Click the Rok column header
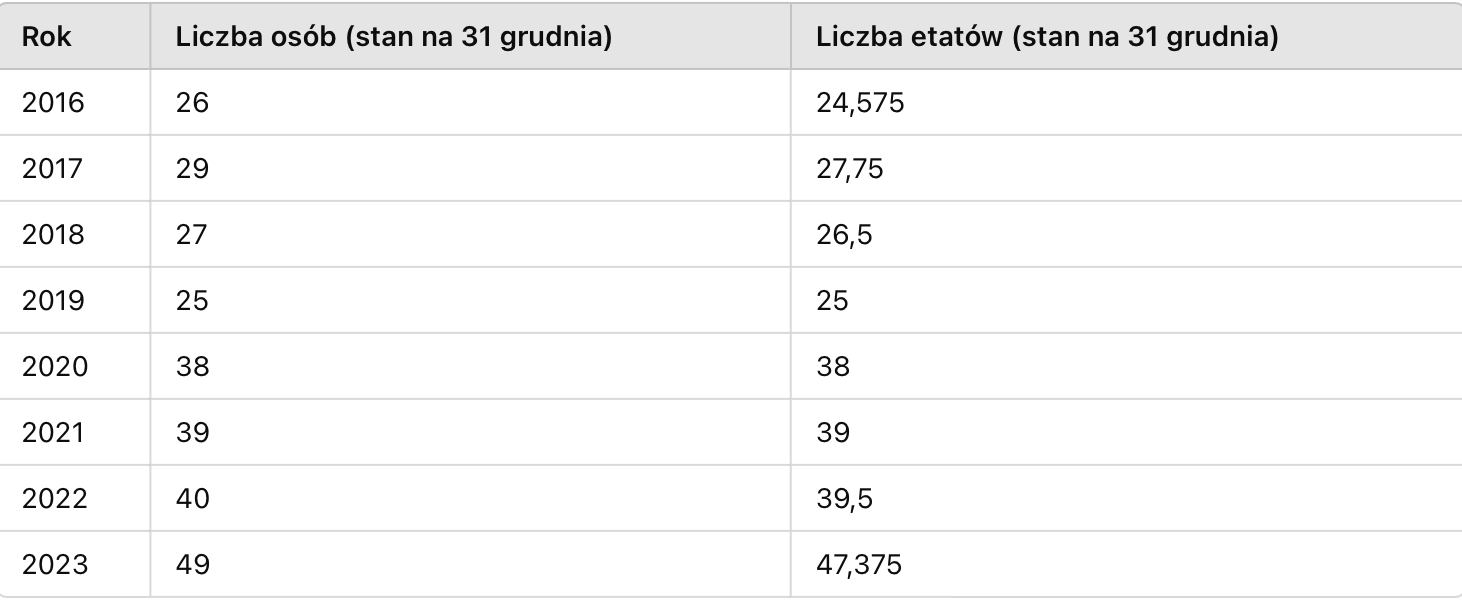1462x602 pixels. 75,36
